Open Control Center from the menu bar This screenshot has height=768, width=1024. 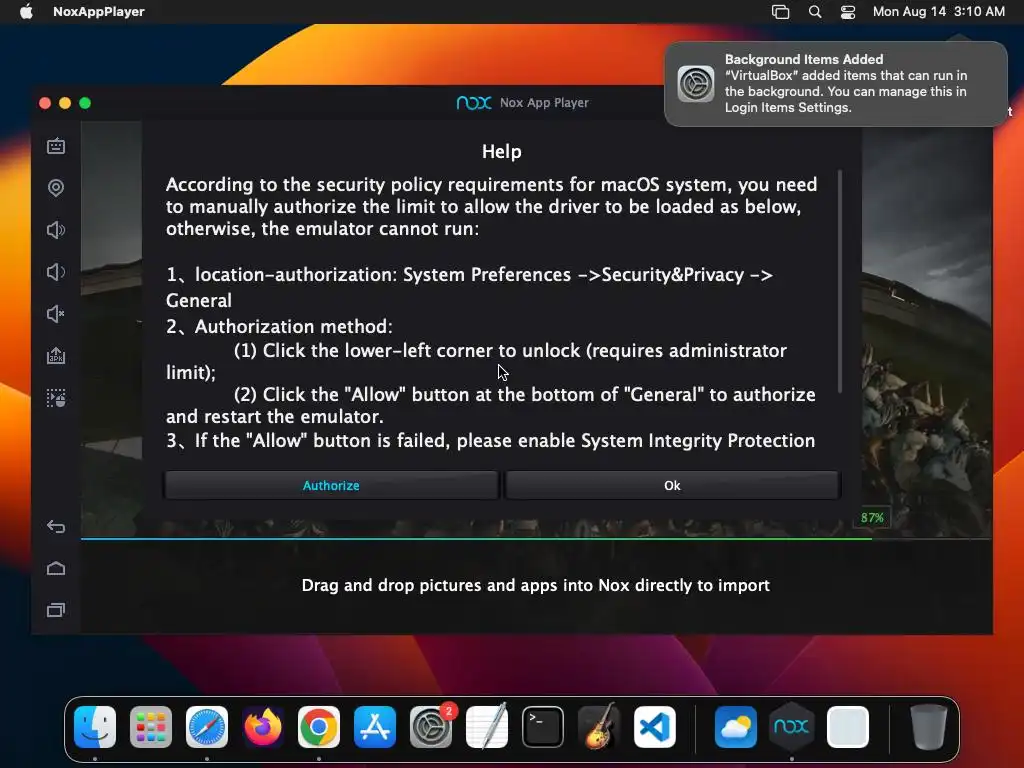click(848, 11)
